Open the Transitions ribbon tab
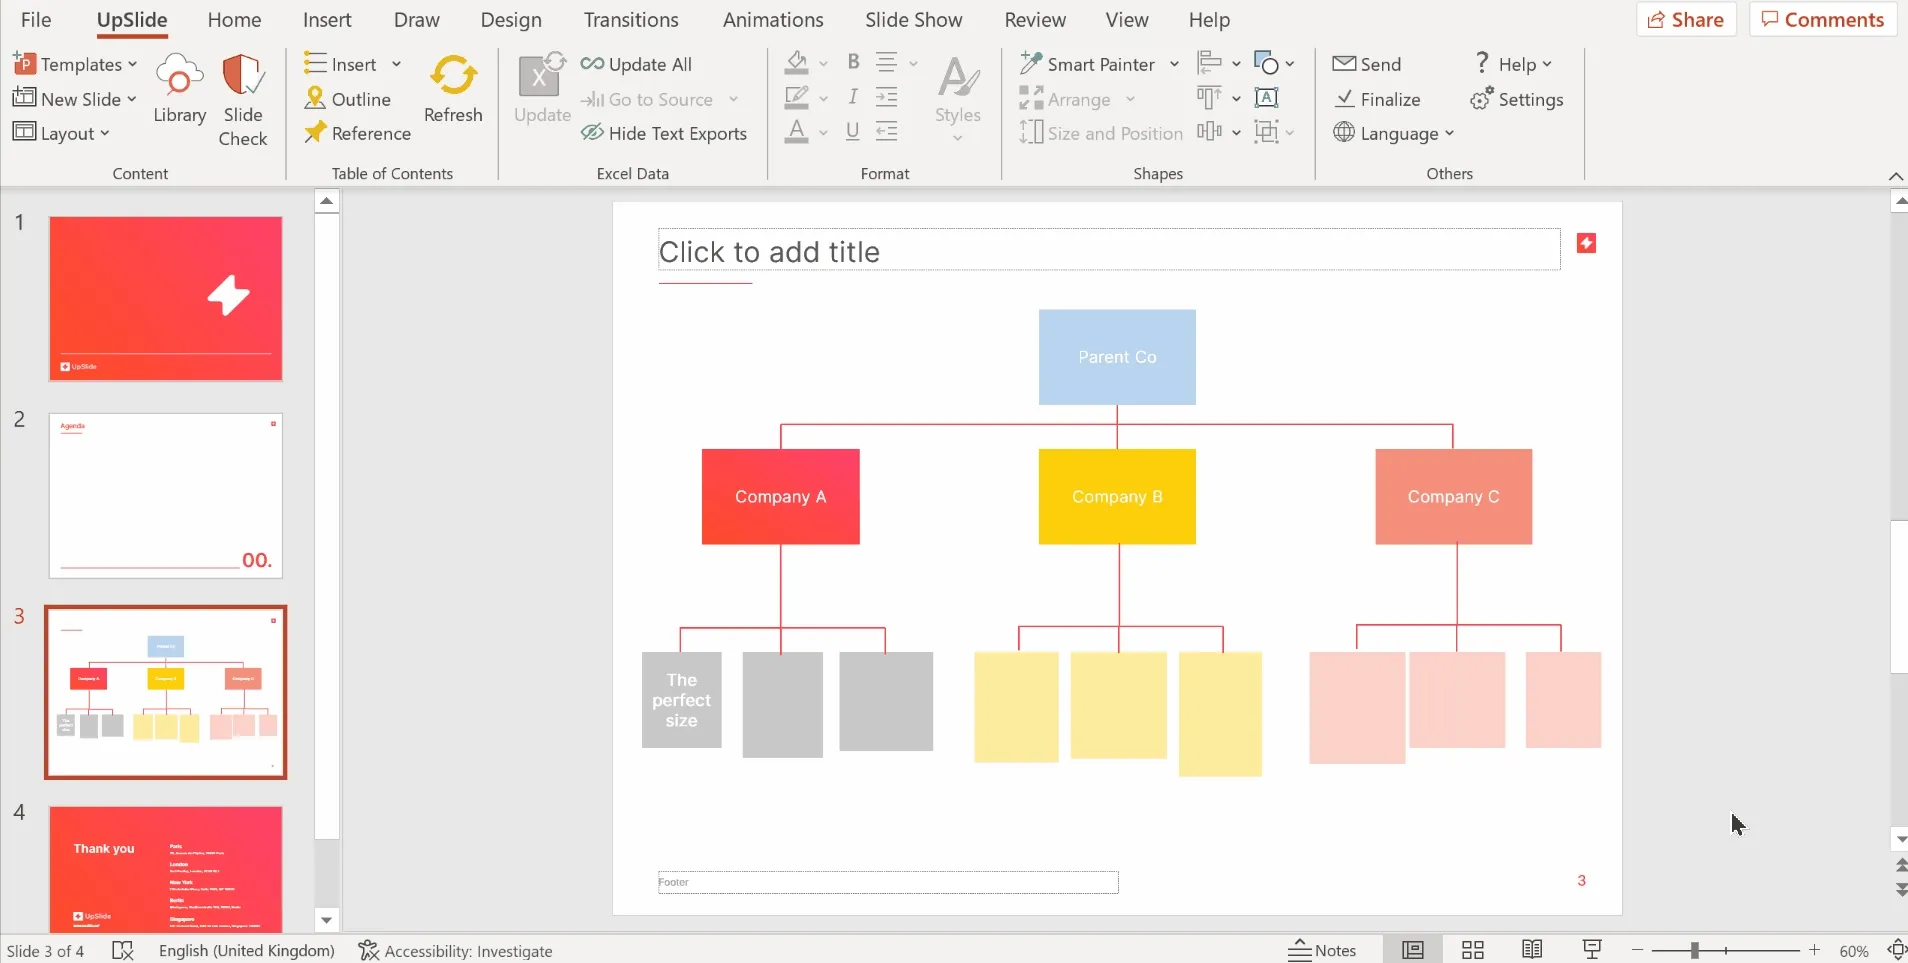The image size is (1908, 963). (631, 20)
